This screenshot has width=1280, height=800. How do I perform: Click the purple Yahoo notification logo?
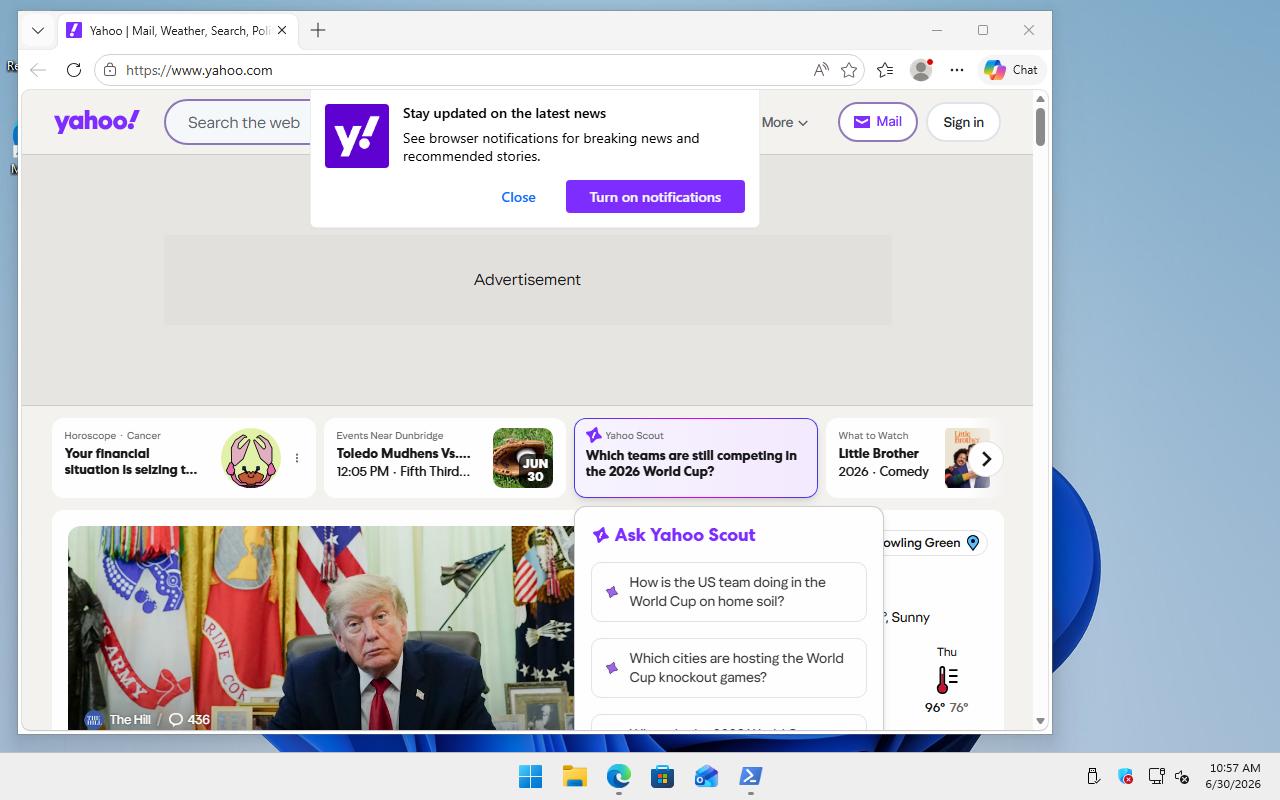coord(357,136)
